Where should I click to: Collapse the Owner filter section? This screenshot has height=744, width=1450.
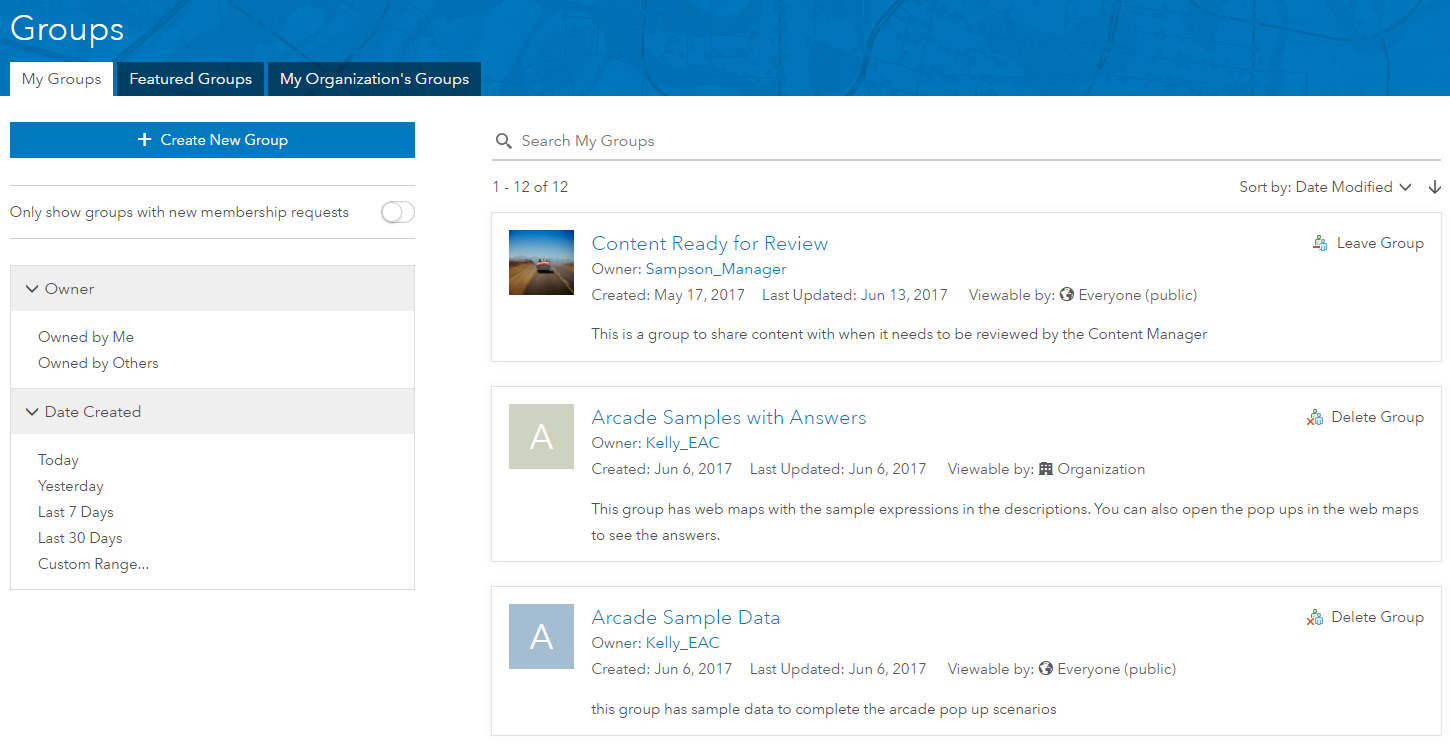click(32, 289)
